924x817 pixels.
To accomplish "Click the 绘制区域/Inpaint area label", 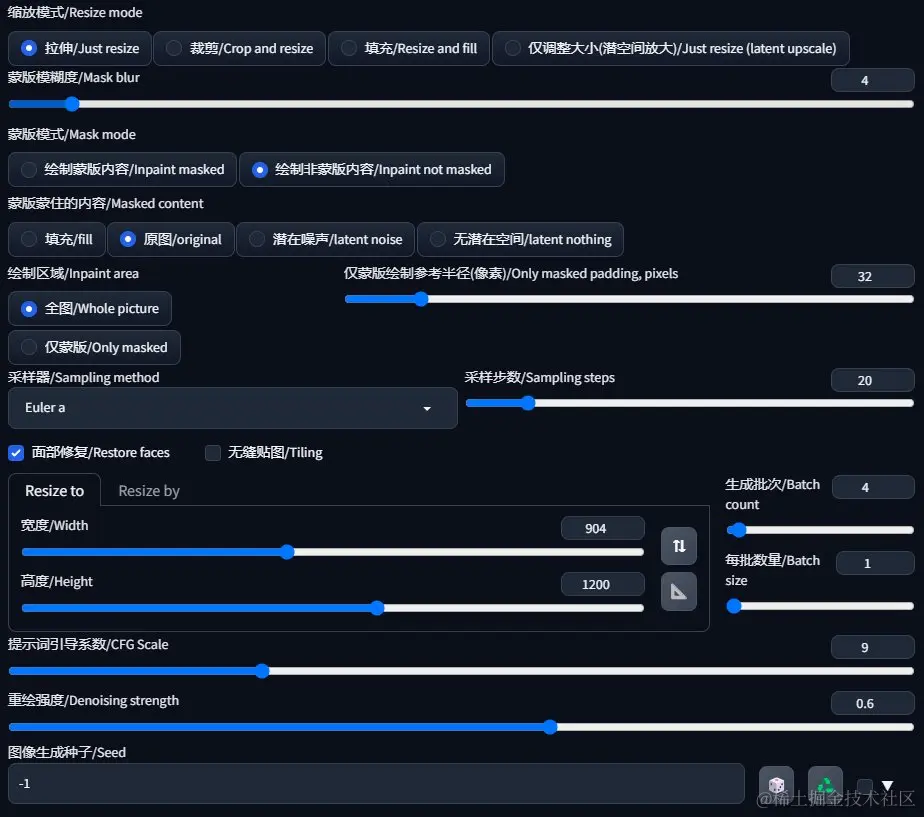I will (73, 274).
